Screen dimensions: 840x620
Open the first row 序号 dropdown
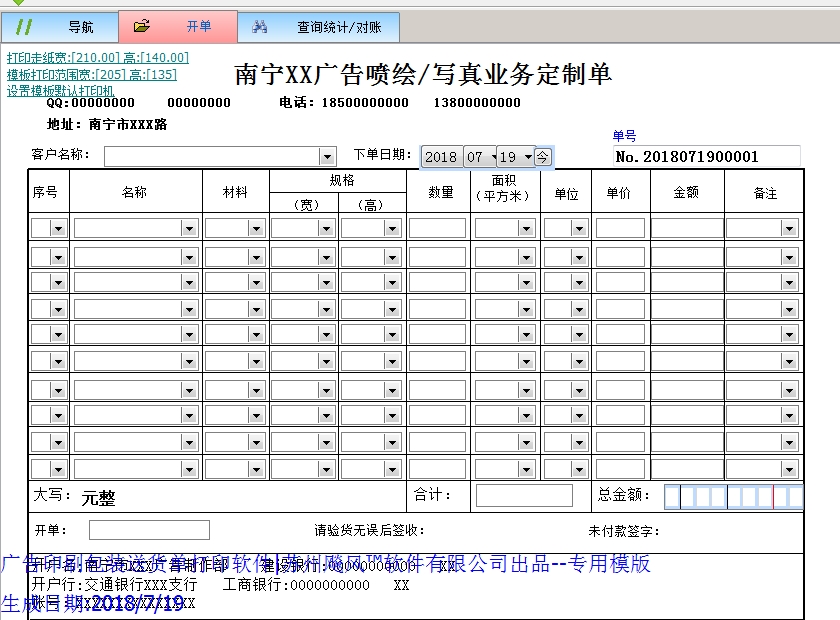point(58,229)
